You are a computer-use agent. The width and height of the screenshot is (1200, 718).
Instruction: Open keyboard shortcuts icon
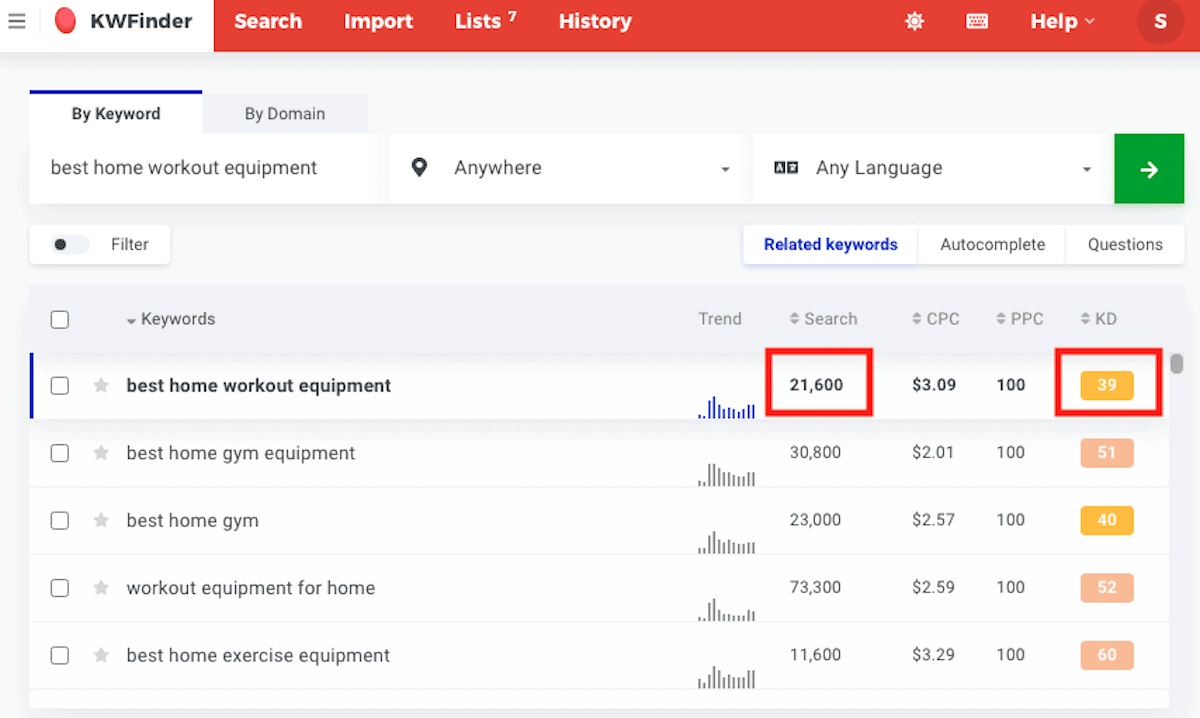[976, 22]
